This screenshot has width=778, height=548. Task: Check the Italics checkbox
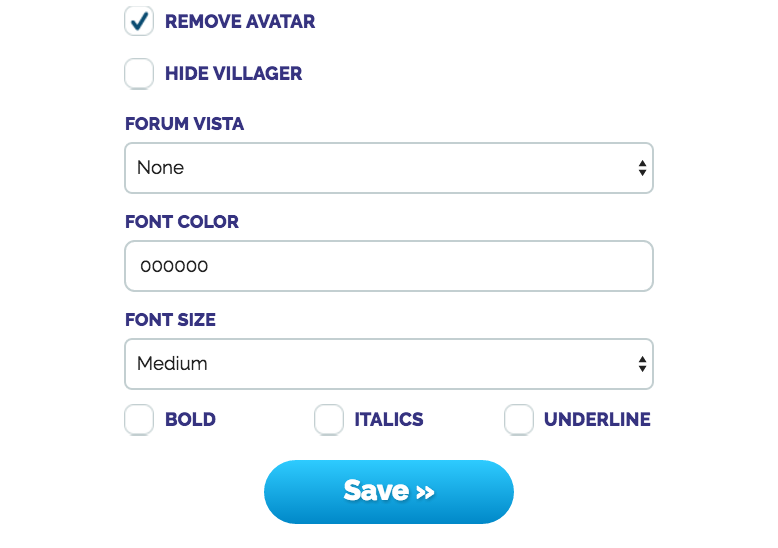329,420
